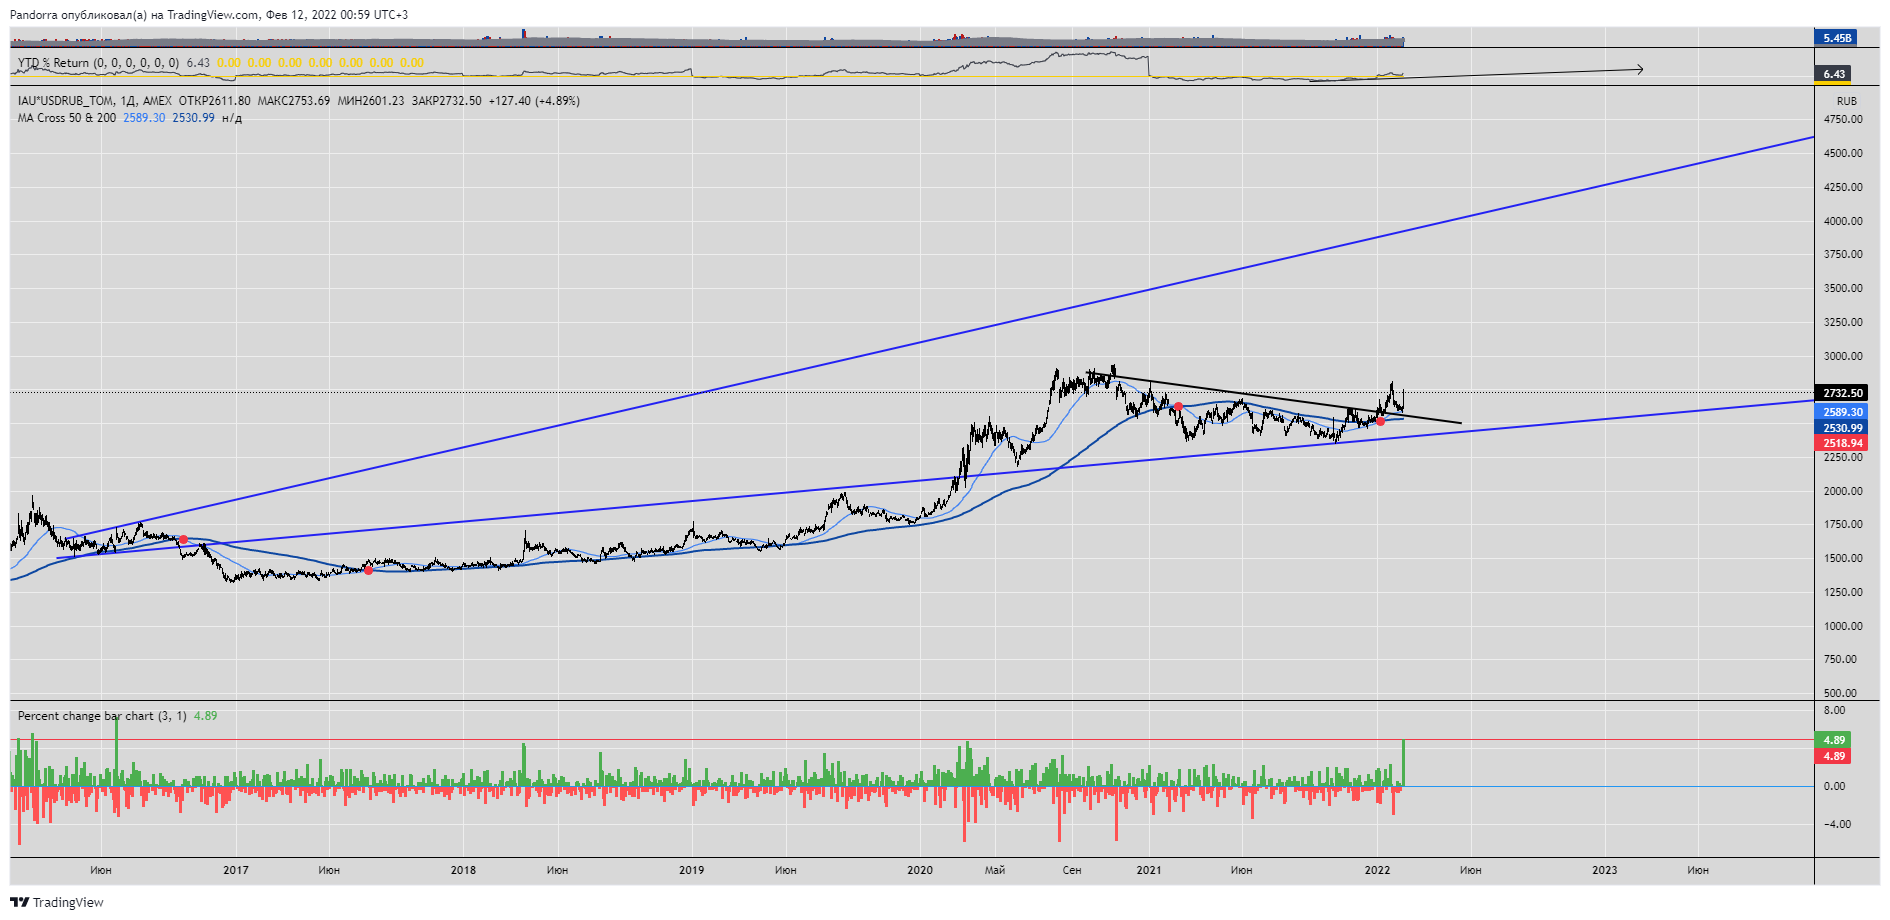Select the Percent change bar chart label
The image size is (1890, 920).
coord(102,716)
